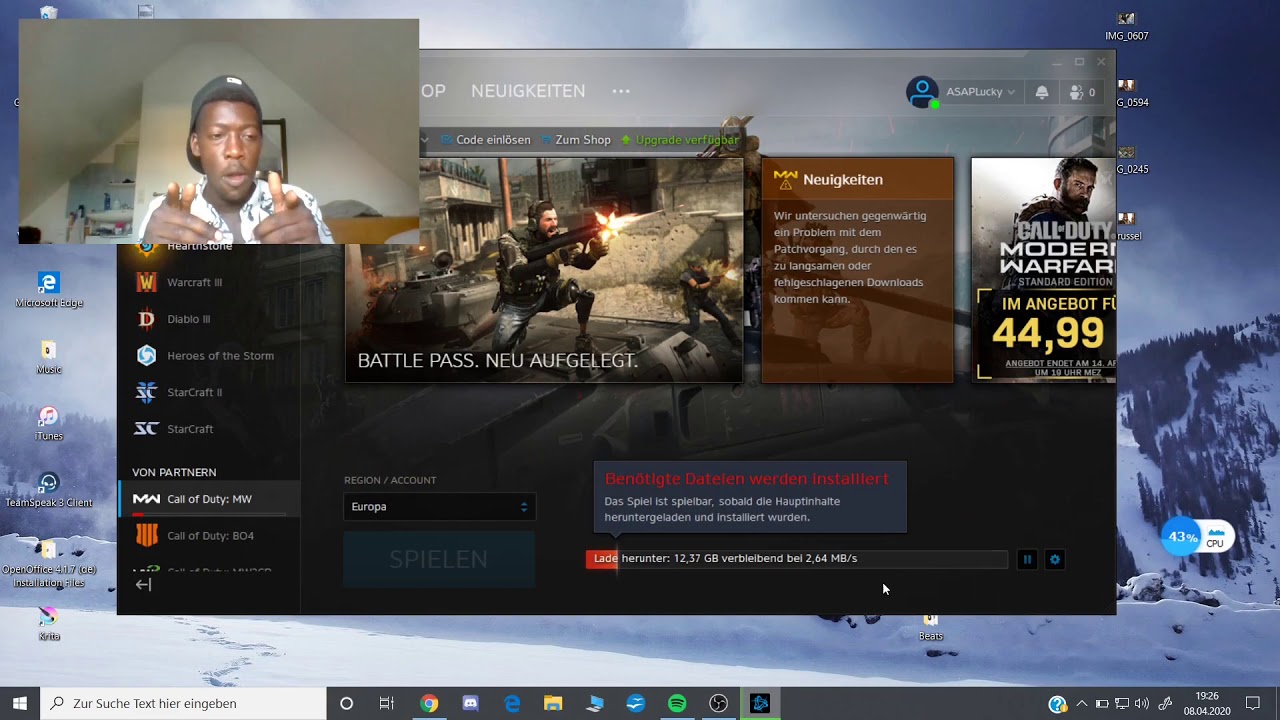Viewport: 1280px width, 720px height.
Task: Open Microsoft Edge desktop shortcut
Action: click(x=48, y=290)
